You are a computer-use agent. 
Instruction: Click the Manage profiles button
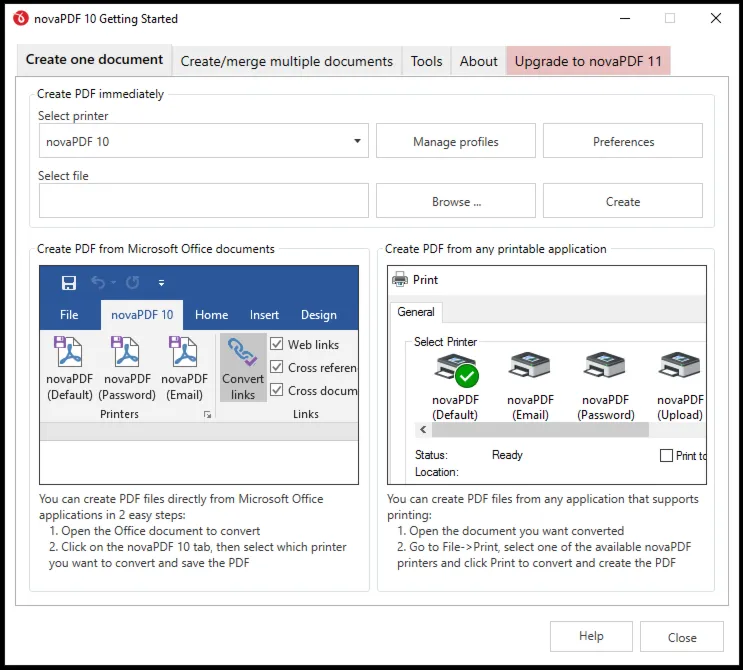[456, 141]
